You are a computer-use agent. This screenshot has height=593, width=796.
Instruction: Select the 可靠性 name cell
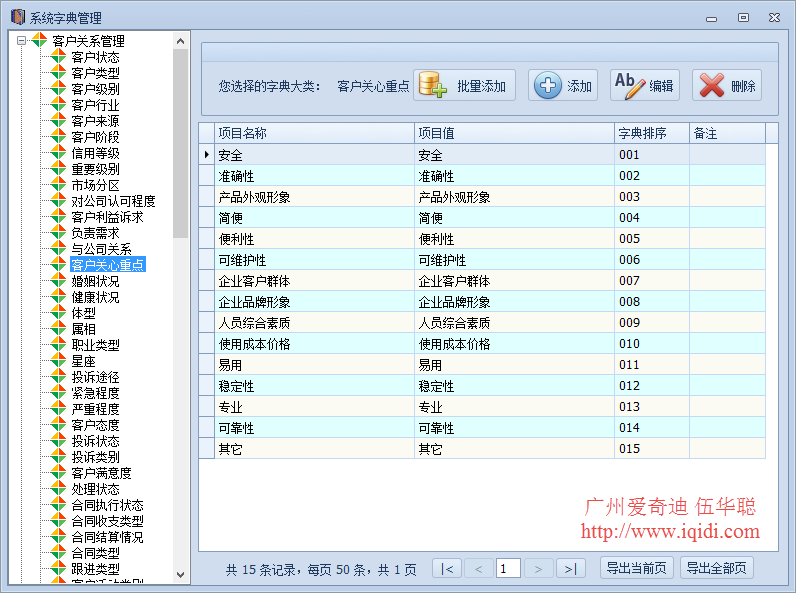click(314, 428)
